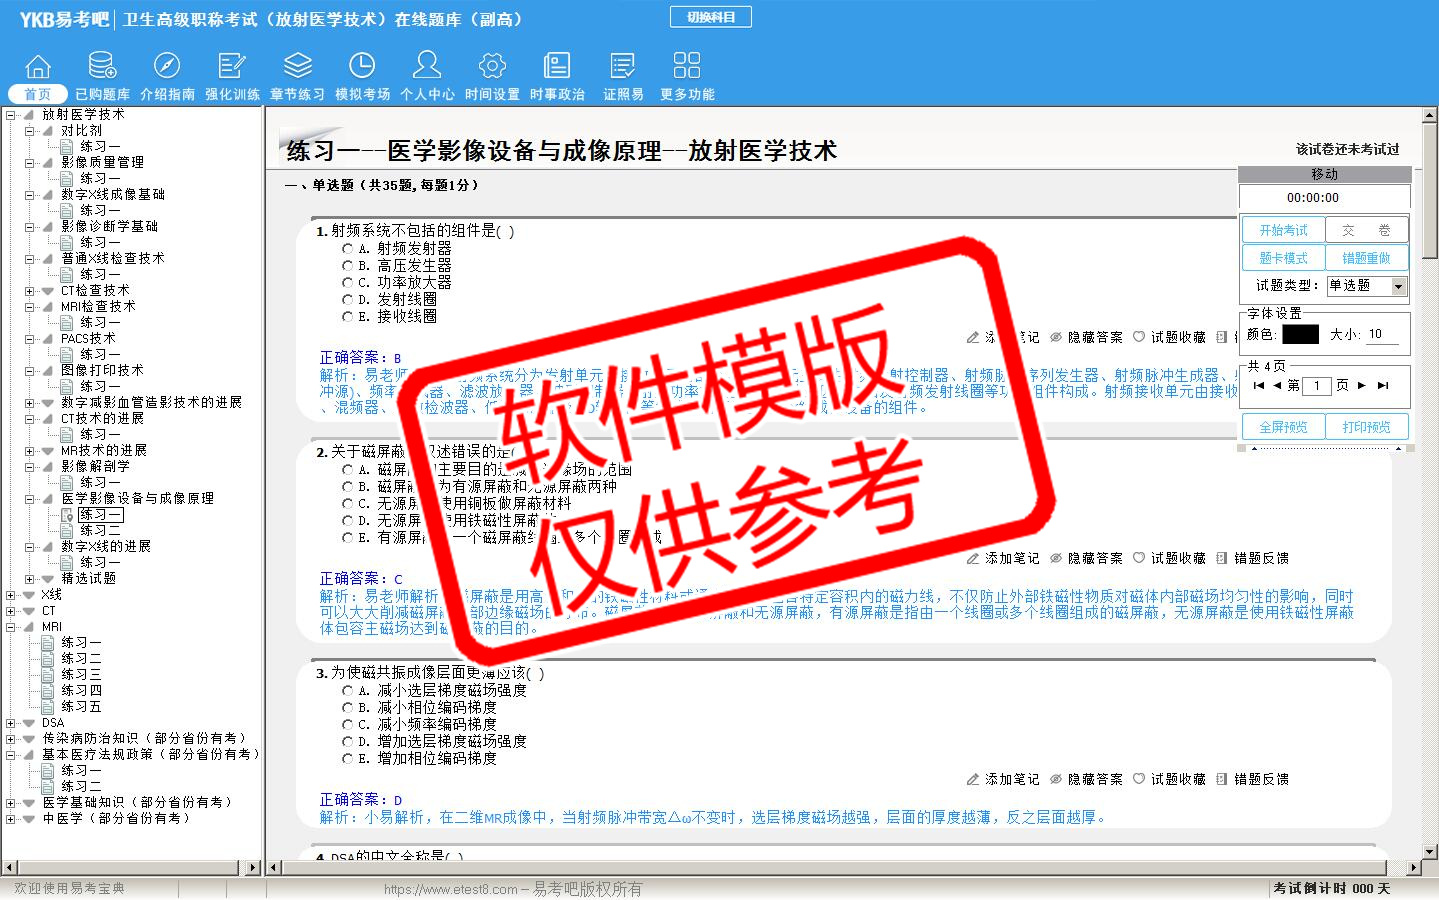The image size is (1439, 900).
Task: Open 章节练习 layers icon
Action: click(x=297, y=67)
